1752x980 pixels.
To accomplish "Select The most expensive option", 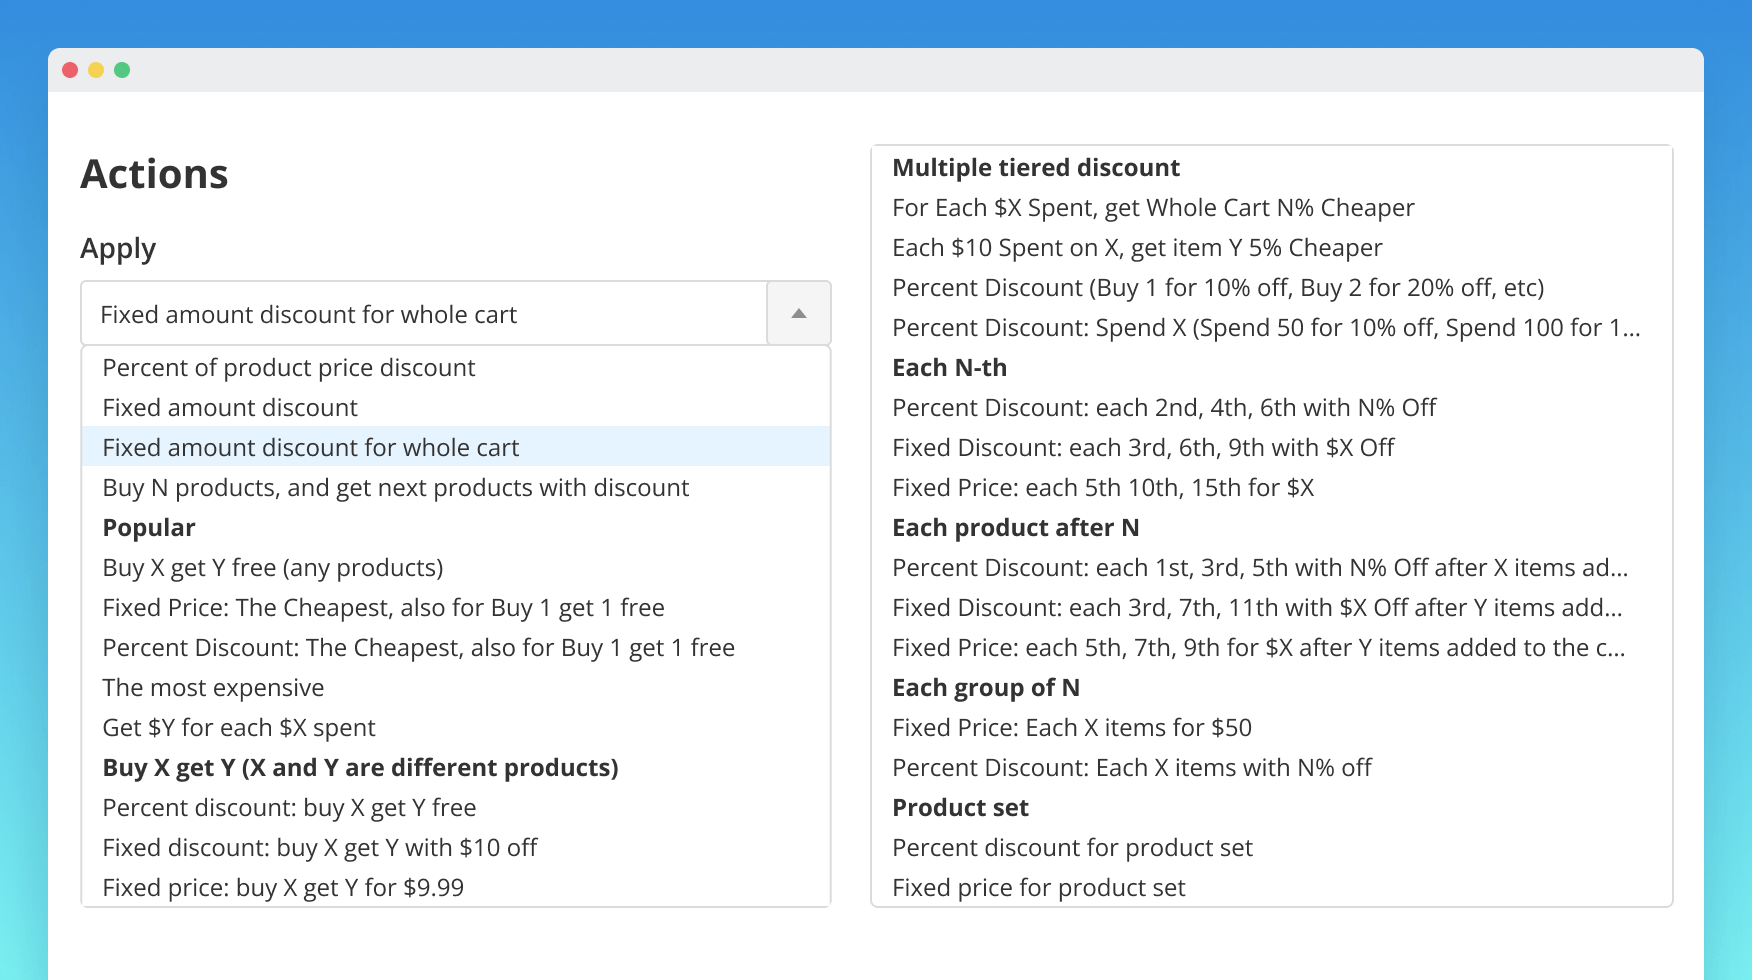I will click(213, 688).
